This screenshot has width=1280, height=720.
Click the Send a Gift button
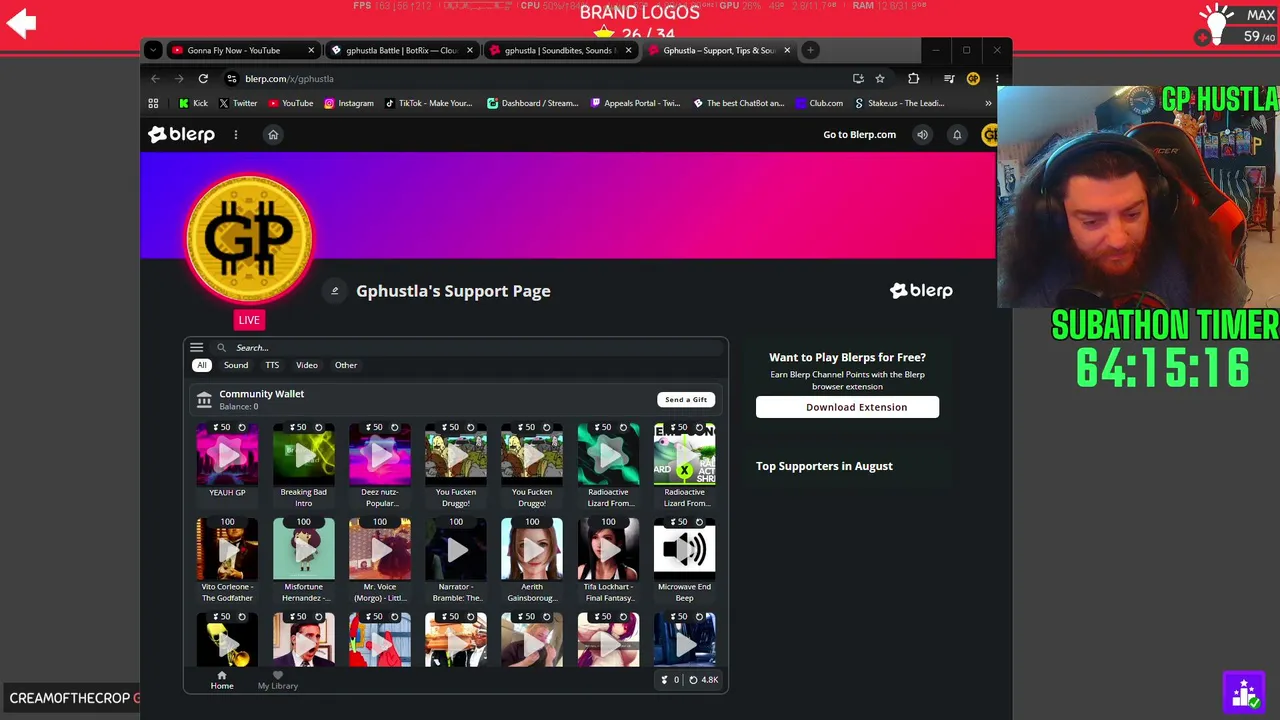686,400
